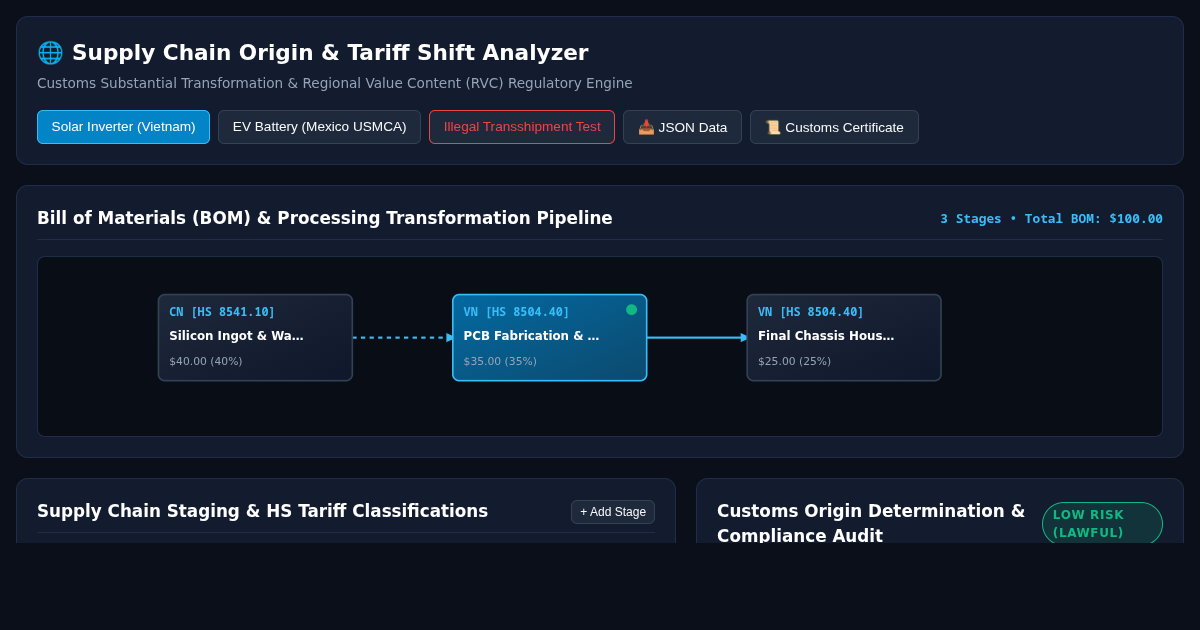Click the green status dot on PCB node
This screenshot has width=1200, height=630.
(x=632, y=310)
